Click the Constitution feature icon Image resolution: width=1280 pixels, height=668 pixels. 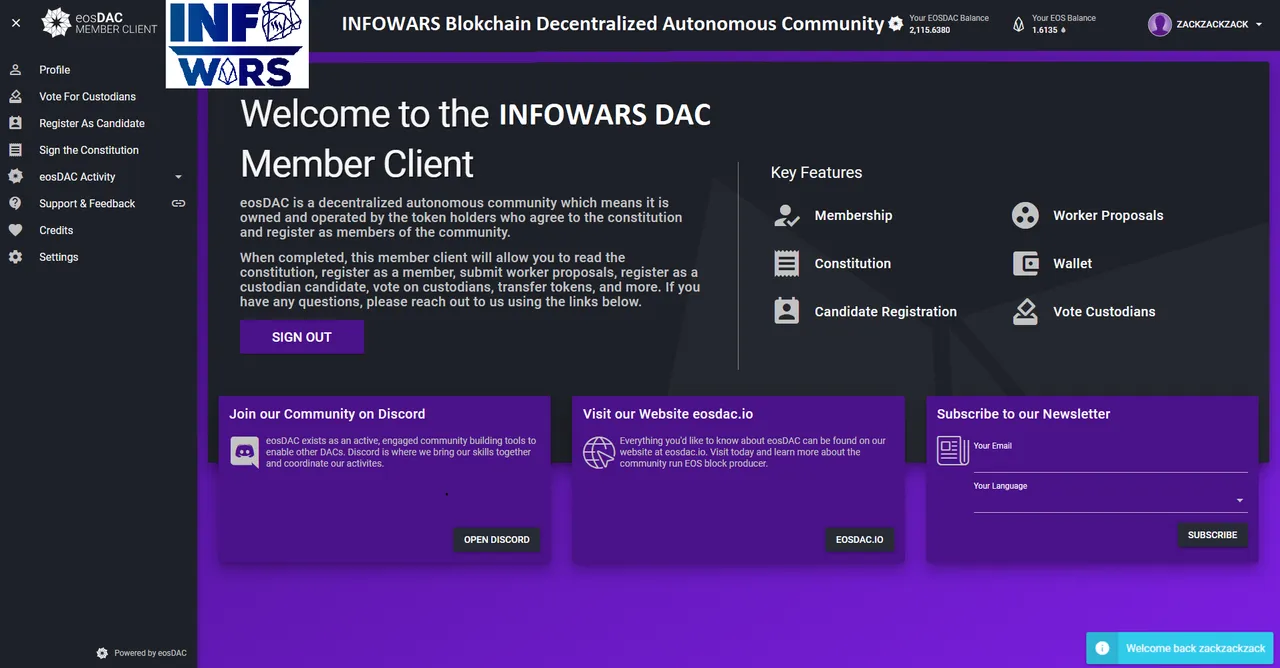787,263
